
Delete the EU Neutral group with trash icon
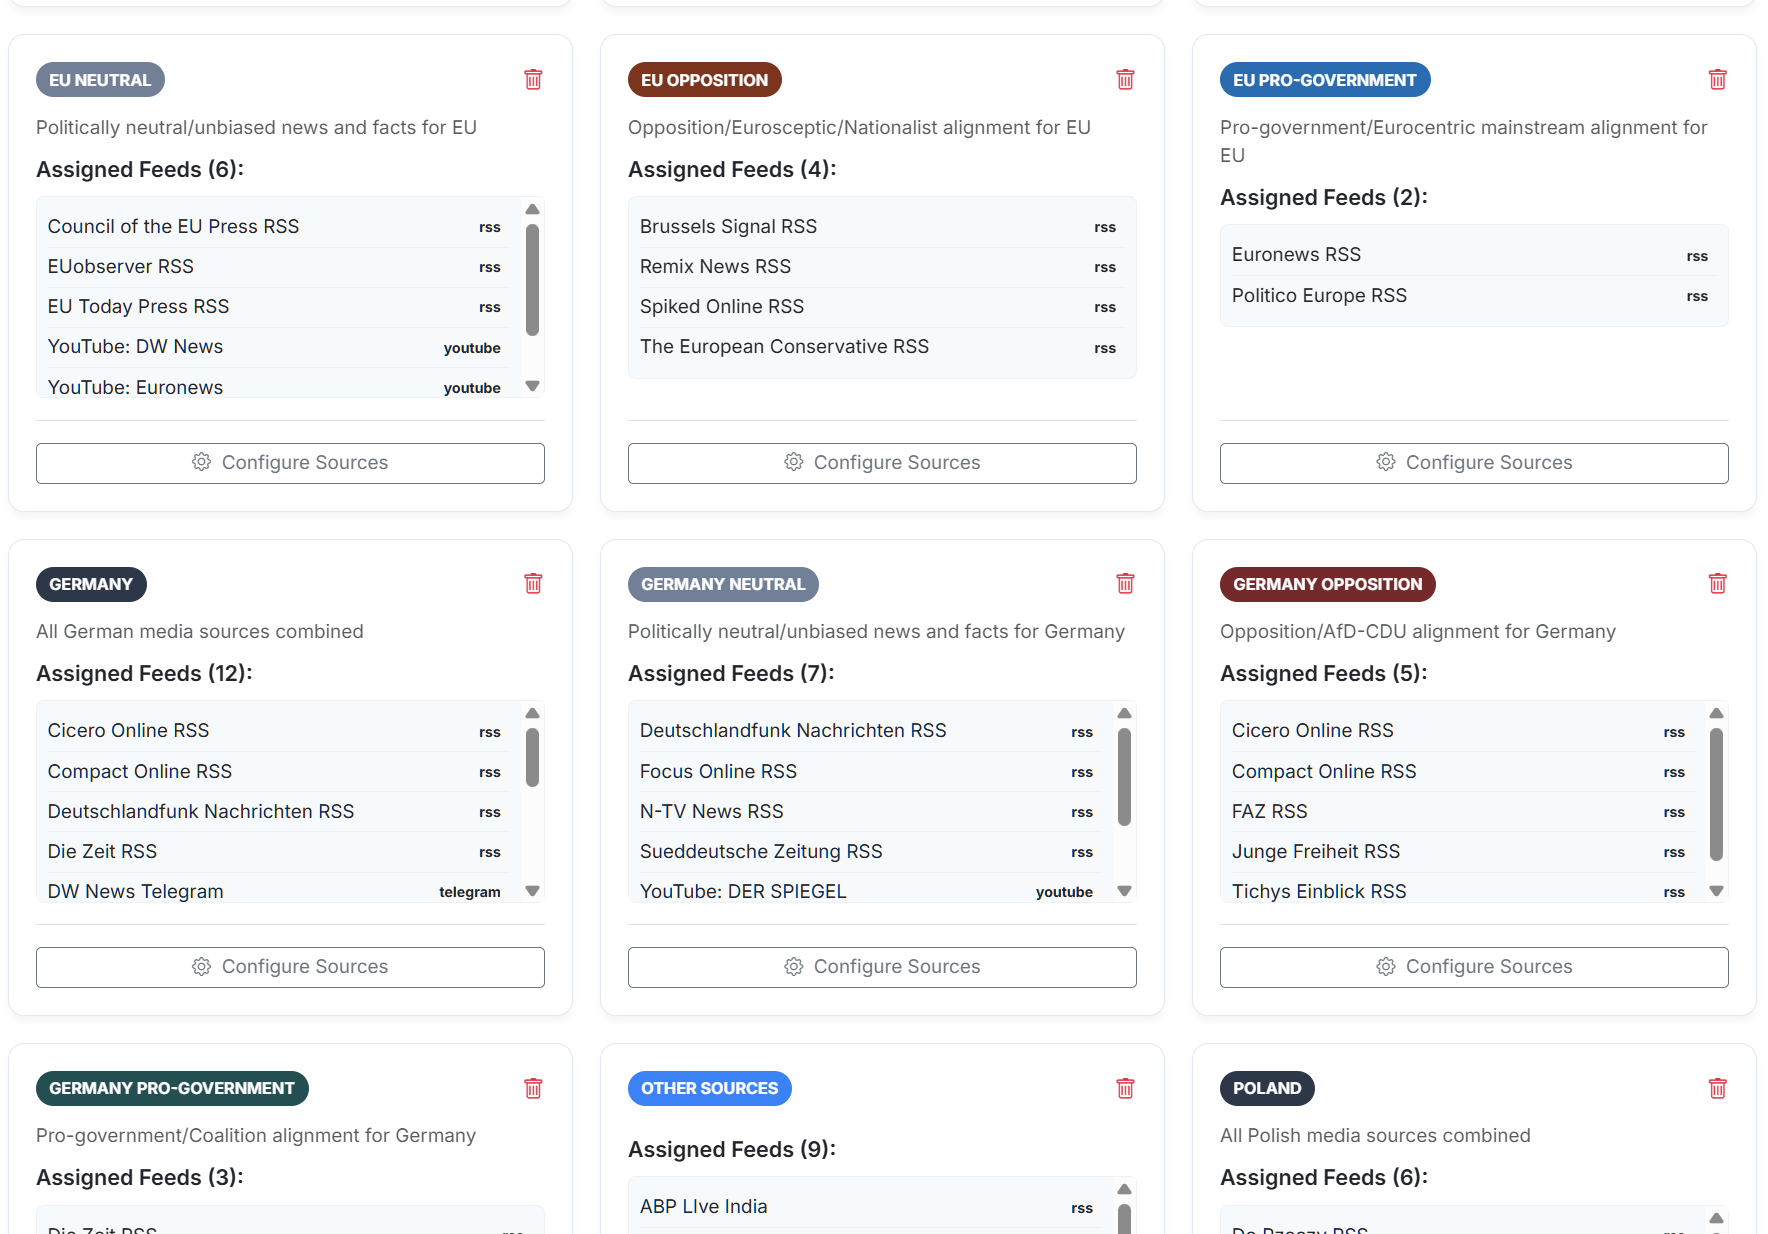533,80
